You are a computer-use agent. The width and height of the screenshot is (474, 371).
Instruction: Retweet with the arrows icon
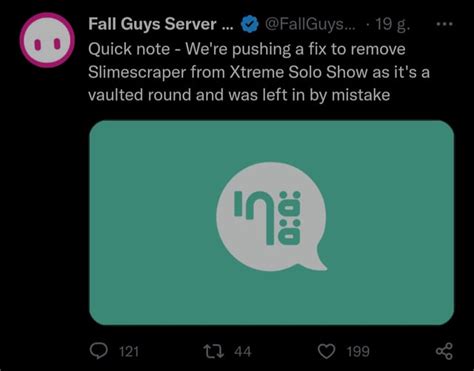pyautogui.click(x=214, y=351)
